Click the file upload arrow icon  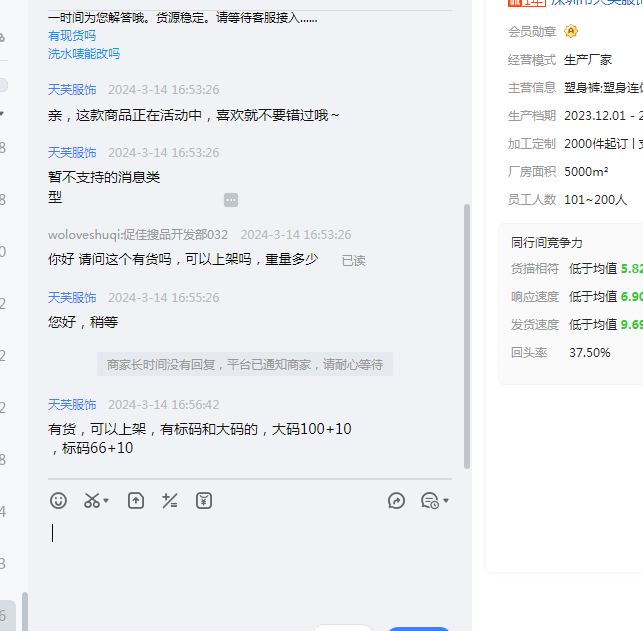(x=136, y=500)
